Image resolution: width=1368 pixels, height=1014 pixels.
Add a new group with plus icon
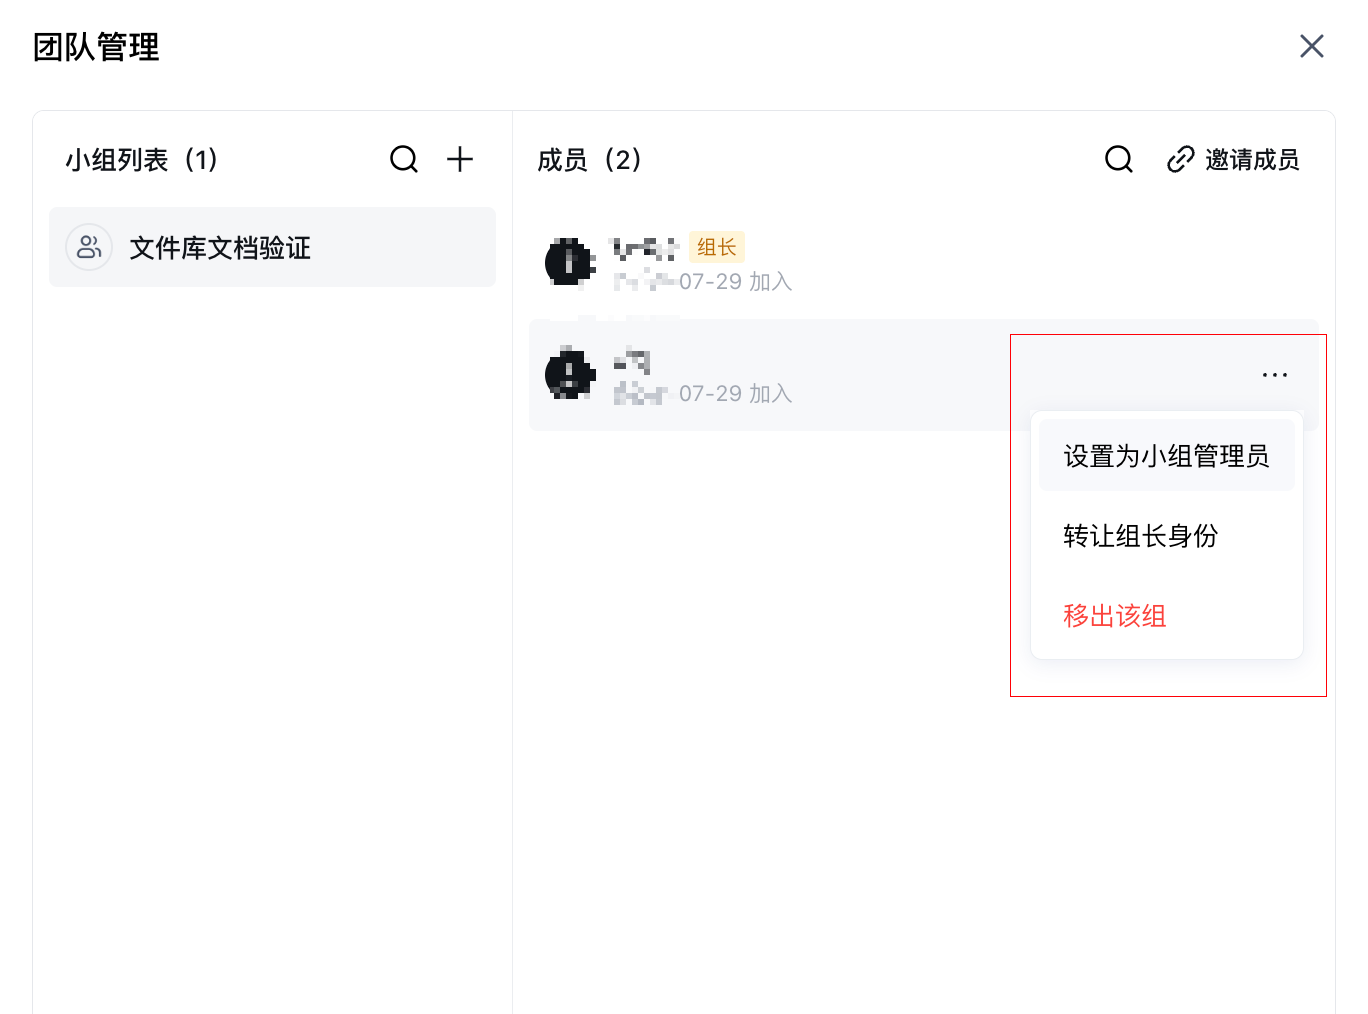click(x=460, y=159)
